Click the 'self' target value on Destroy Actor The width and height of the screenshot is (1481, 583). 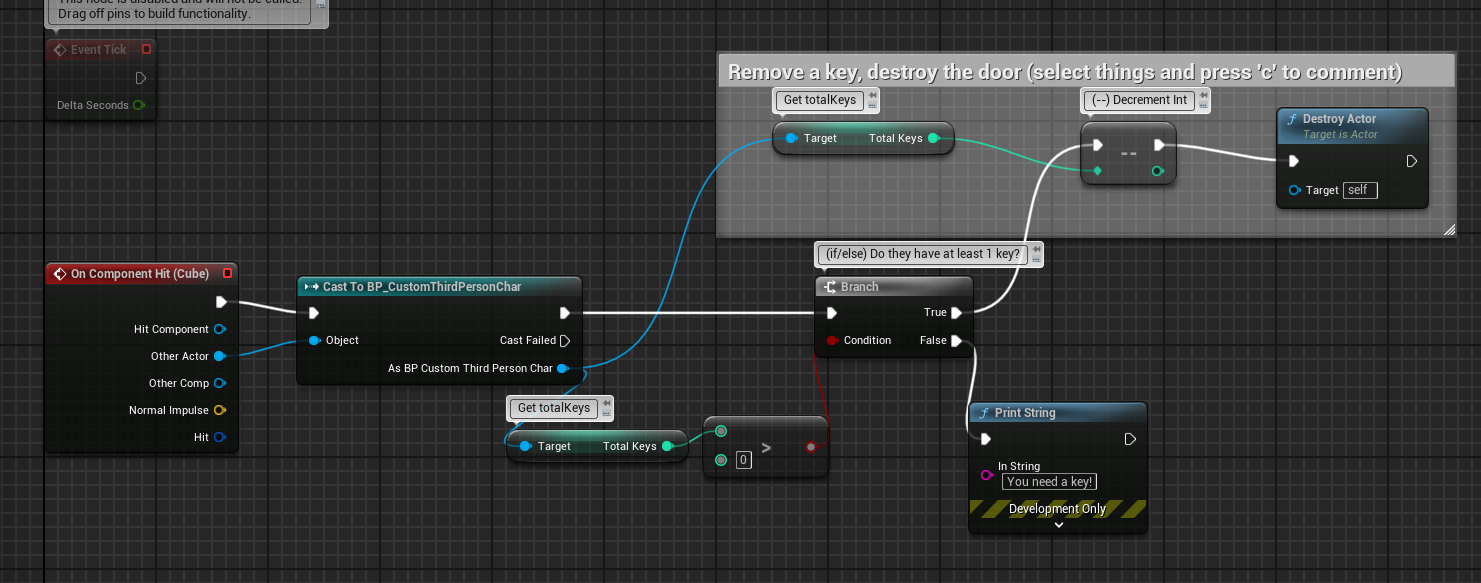(1360, 190)
